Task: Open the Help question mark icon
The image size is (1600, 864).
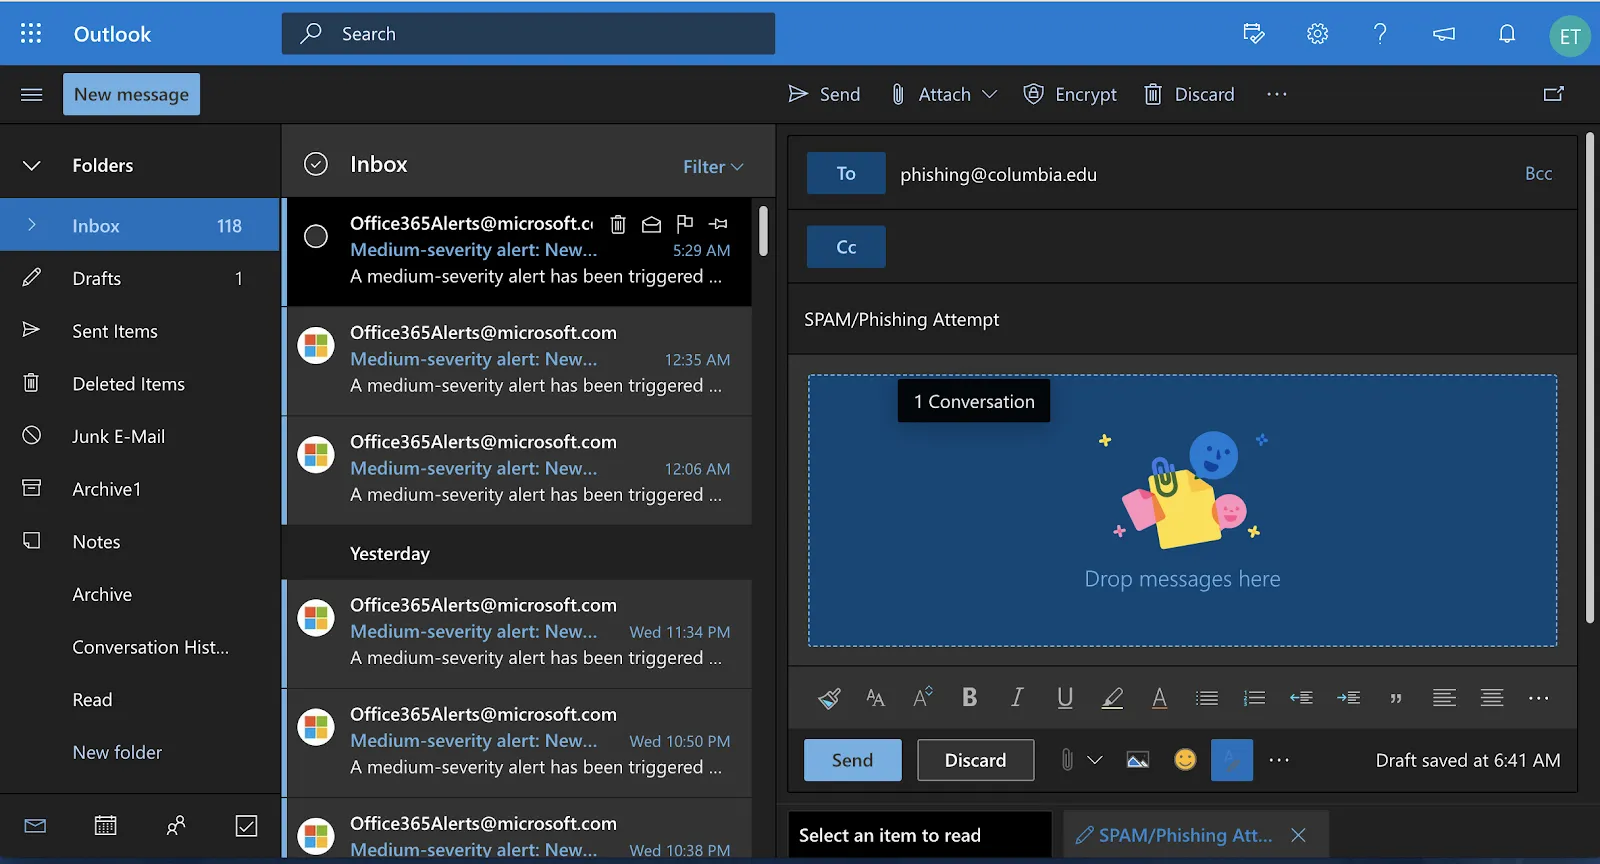Action: [1380, 33]
